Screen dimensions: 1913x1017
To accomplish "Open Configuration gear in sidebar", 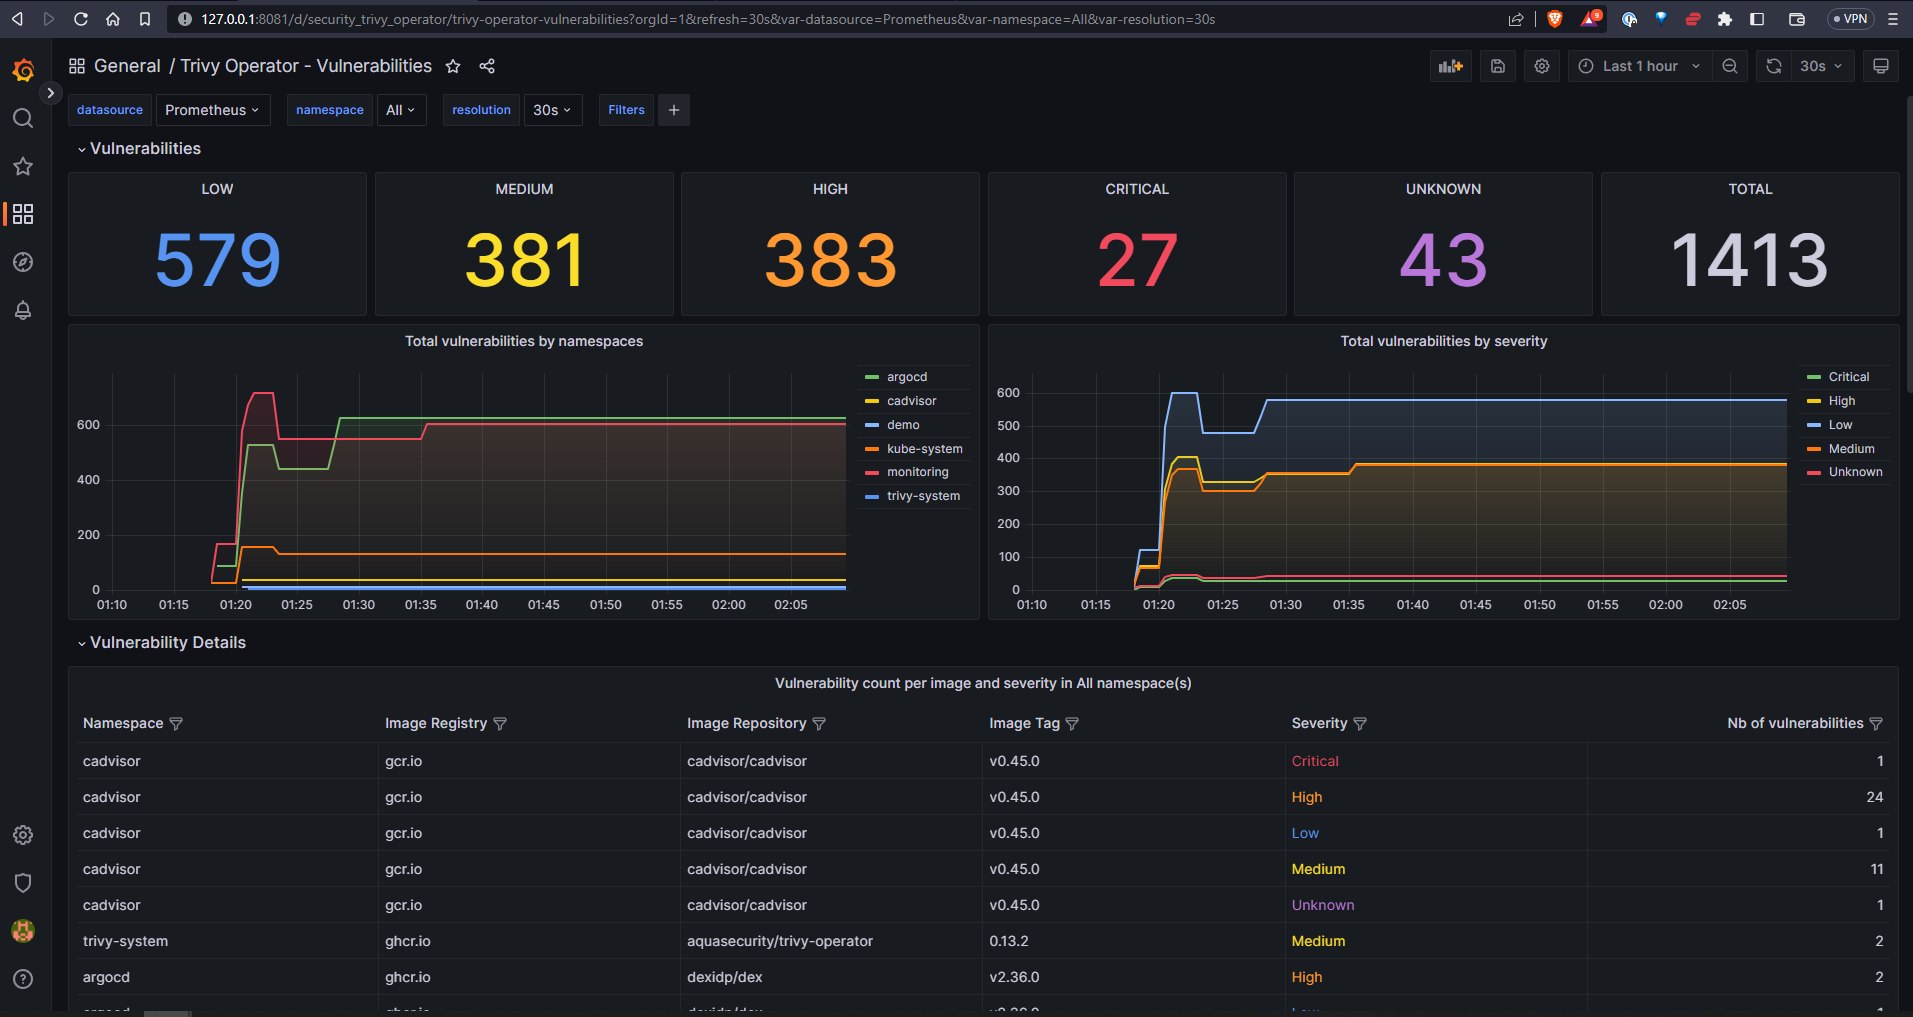I will coord(23,835).
